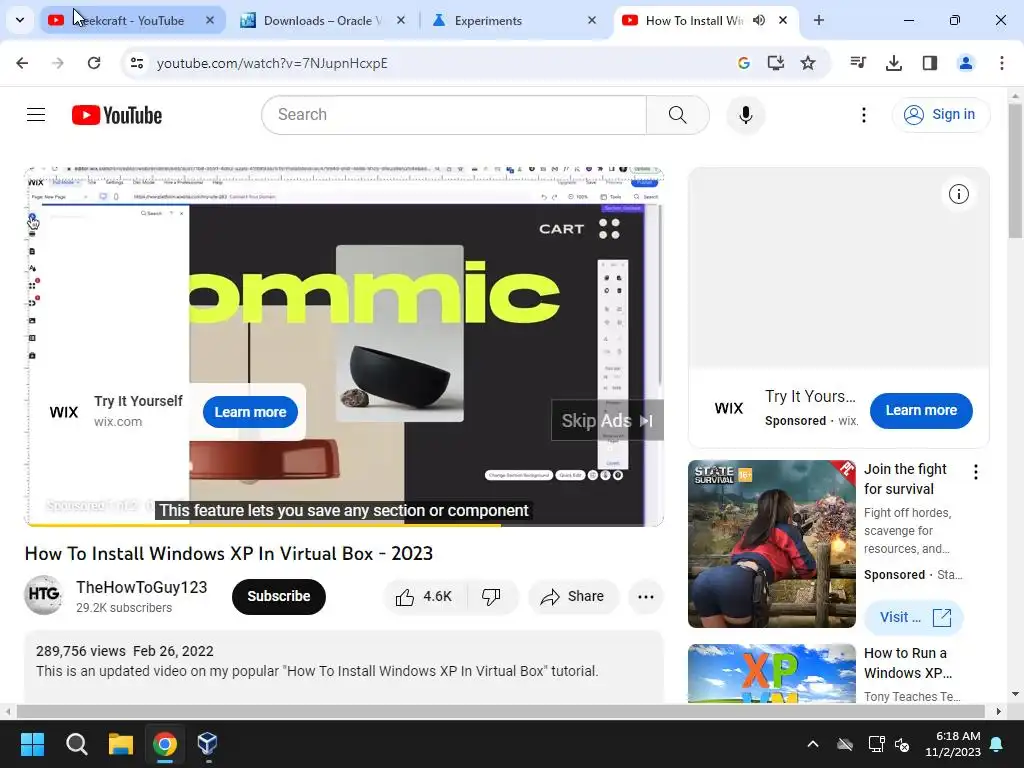Open the tab search dropdown arrow
This screenshot has height=768, width=1024.
(20, 20)
